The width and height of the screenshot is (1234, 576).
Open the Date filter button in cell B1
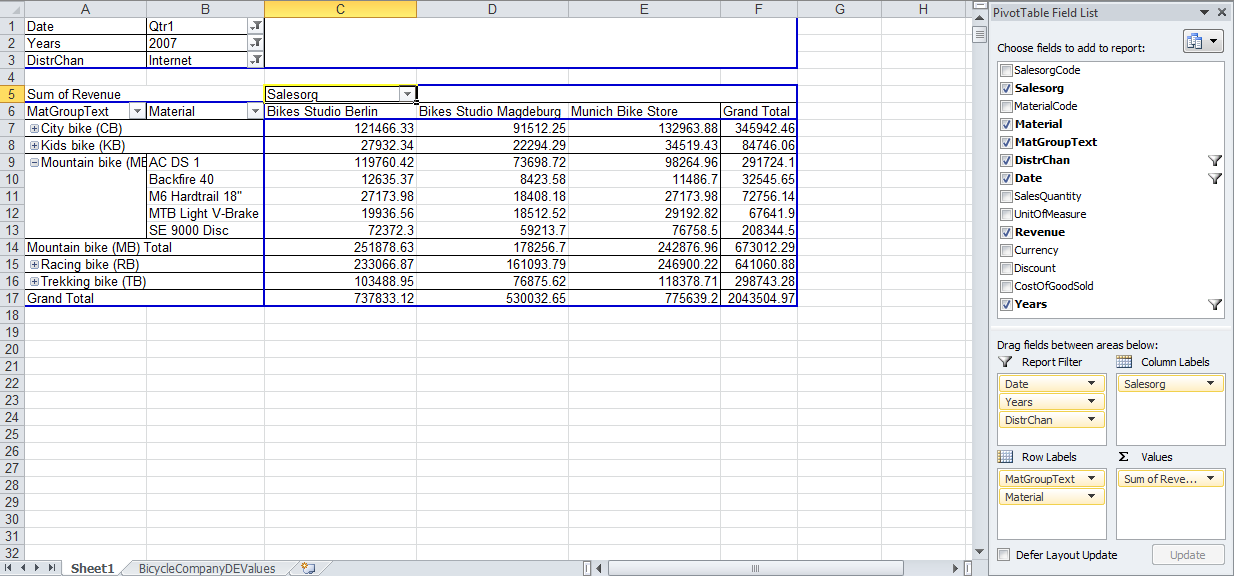point(255,26)
